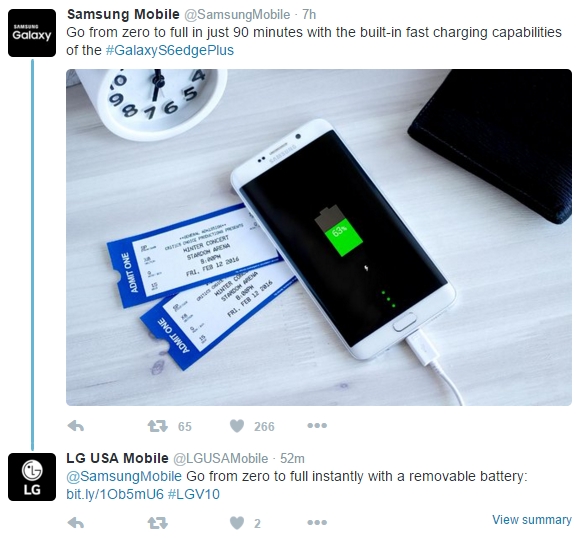
Task: Open the LG USA Mobile account name
Action: (117, 458)
